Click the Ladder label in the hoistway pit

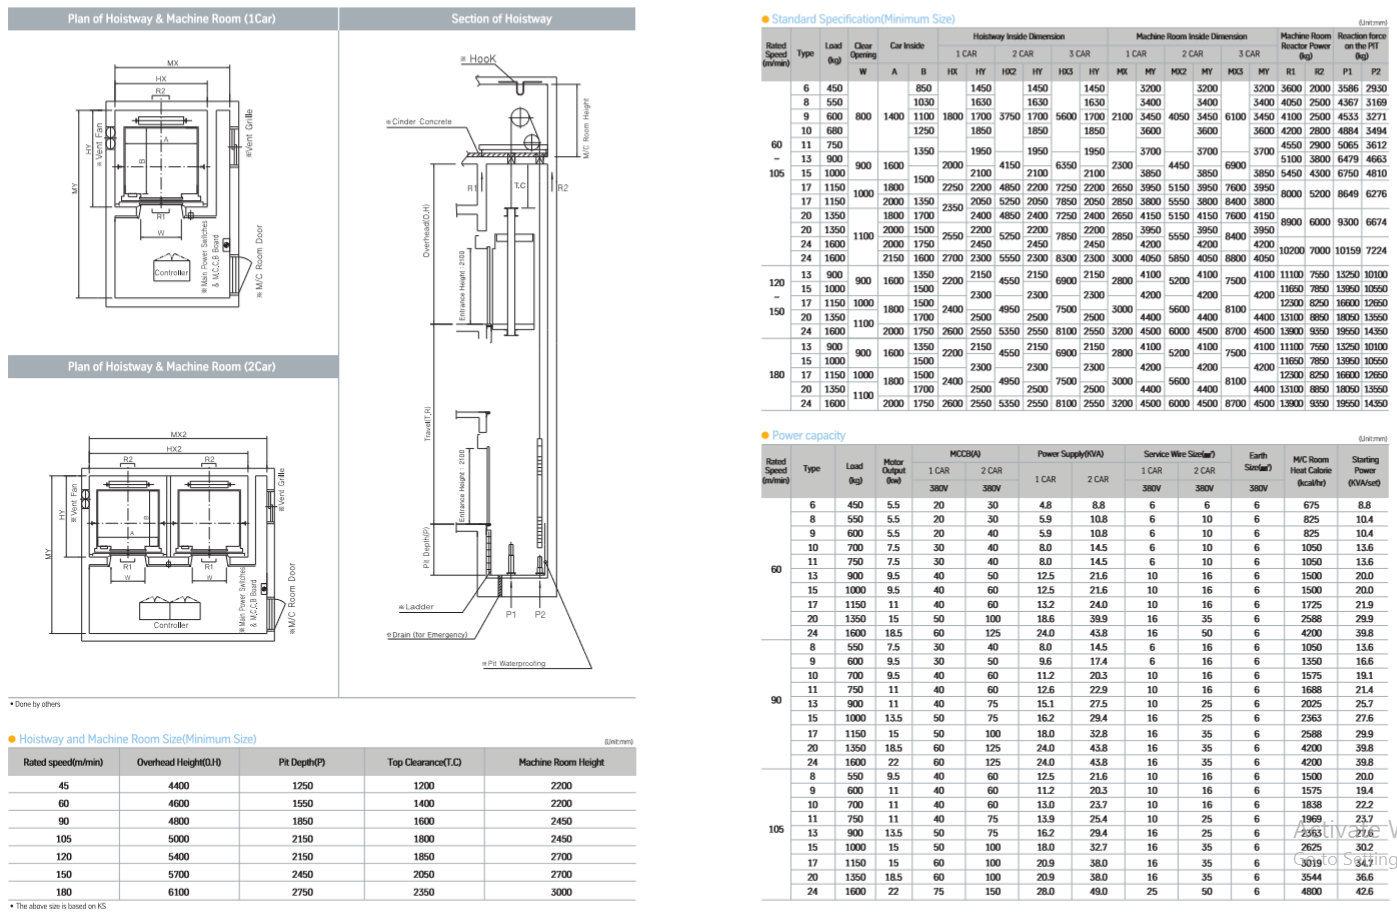[x=418, y=607]
